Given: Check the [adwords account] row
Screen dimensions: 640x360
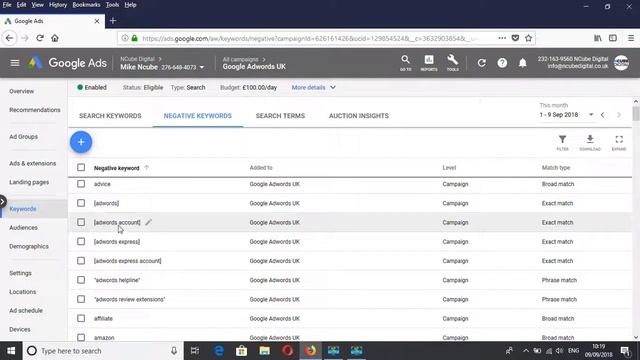Looking at the screenshot, I should coord(81,222).
